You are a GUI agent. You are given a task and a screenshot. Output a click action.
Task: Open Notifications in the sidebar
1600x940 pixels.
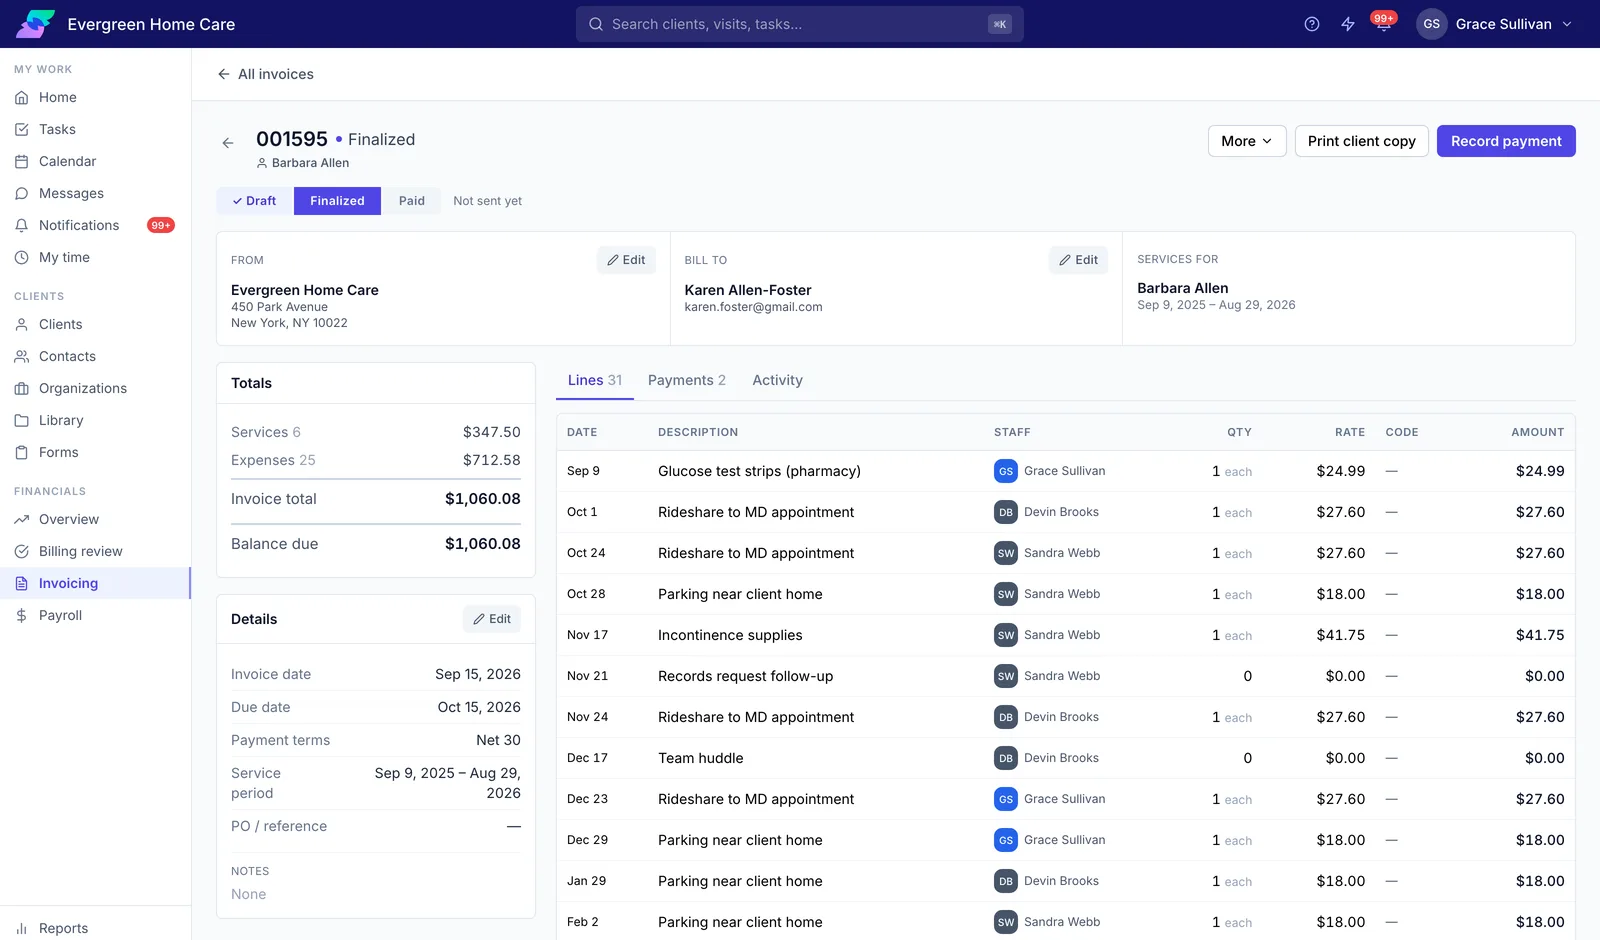pyautogui.click(x=95, y=225)
